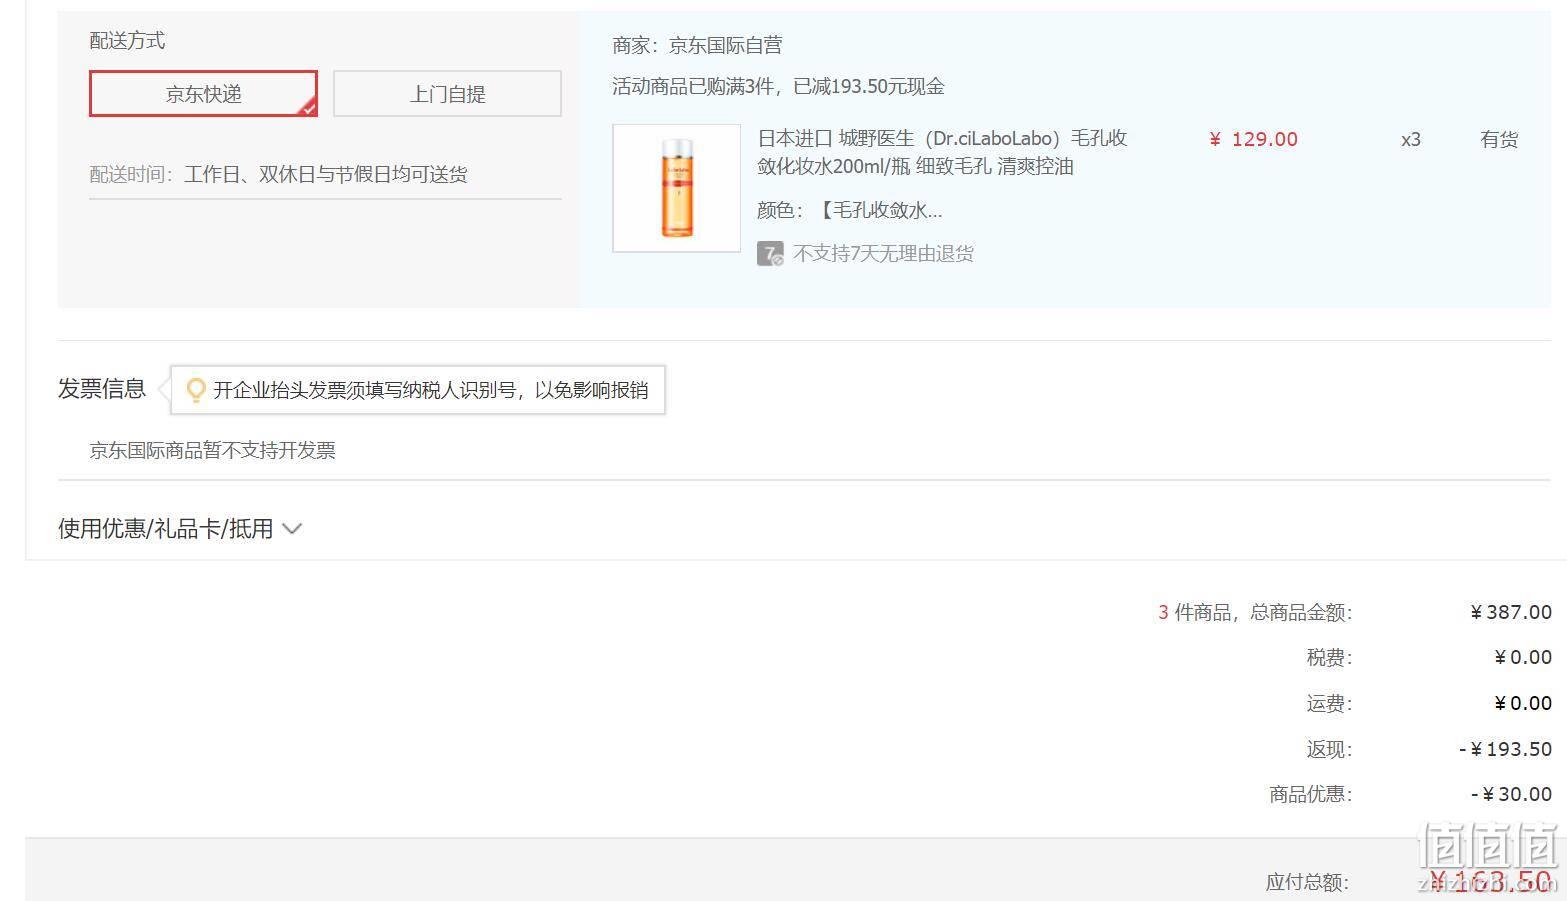
Task: Click 商品优惠 amount -¥30.00
Action: (1511, 794)
